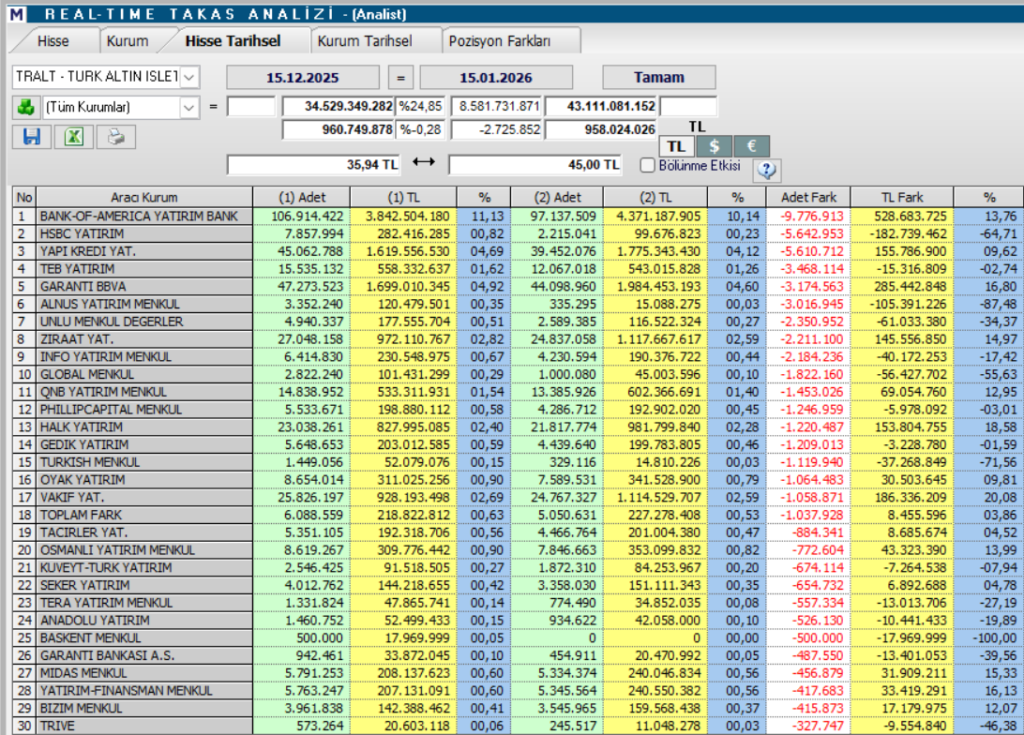Sort by Aracı Kurum column header

(144, 197)
